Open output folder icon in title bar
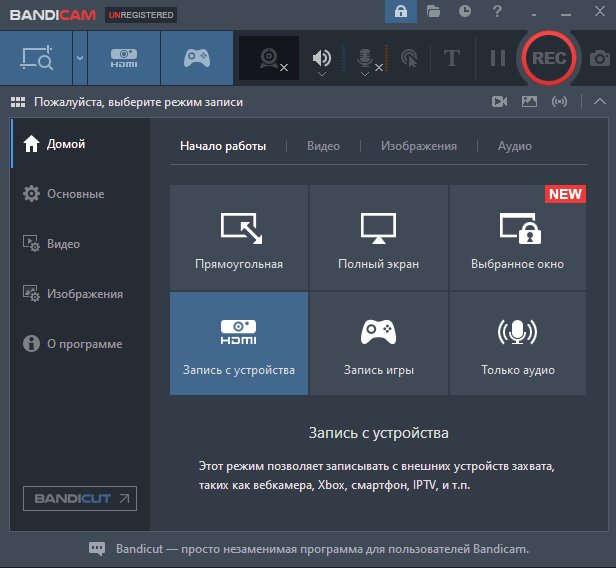 click(x=433, y=11)
